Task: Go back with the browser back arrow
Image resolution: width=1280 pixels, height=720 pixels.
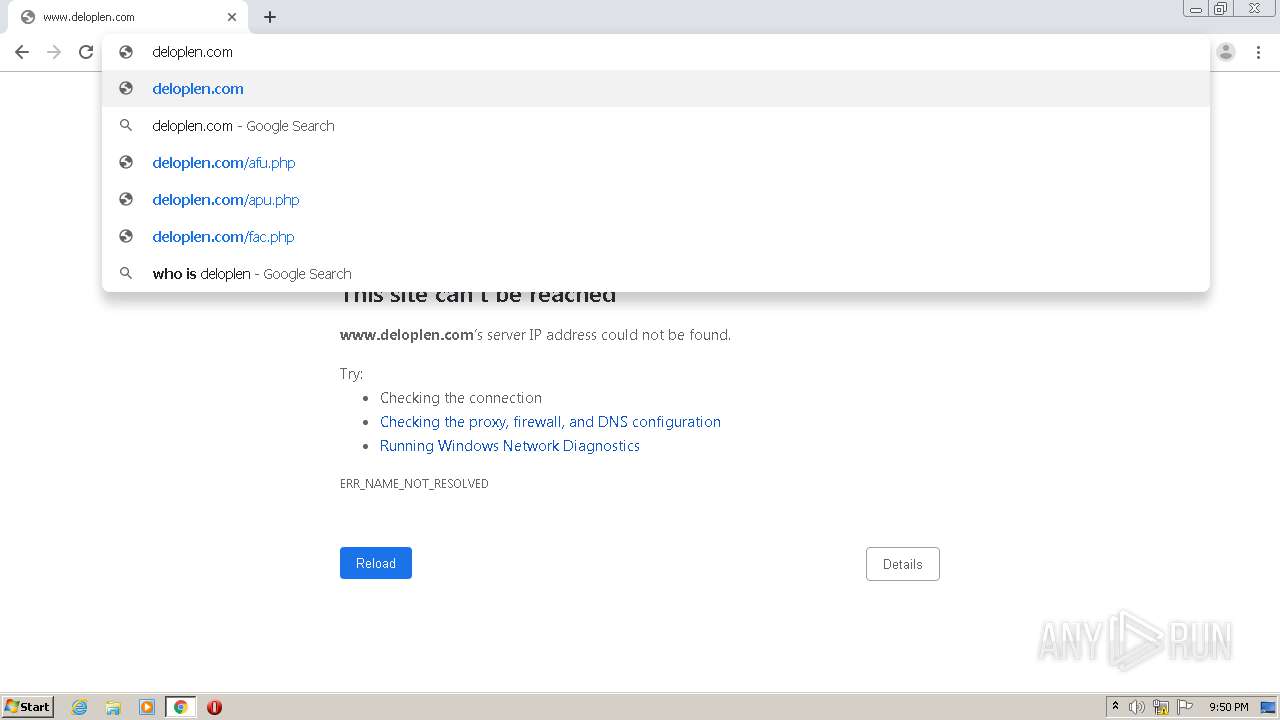Action: tap(22, 52)
